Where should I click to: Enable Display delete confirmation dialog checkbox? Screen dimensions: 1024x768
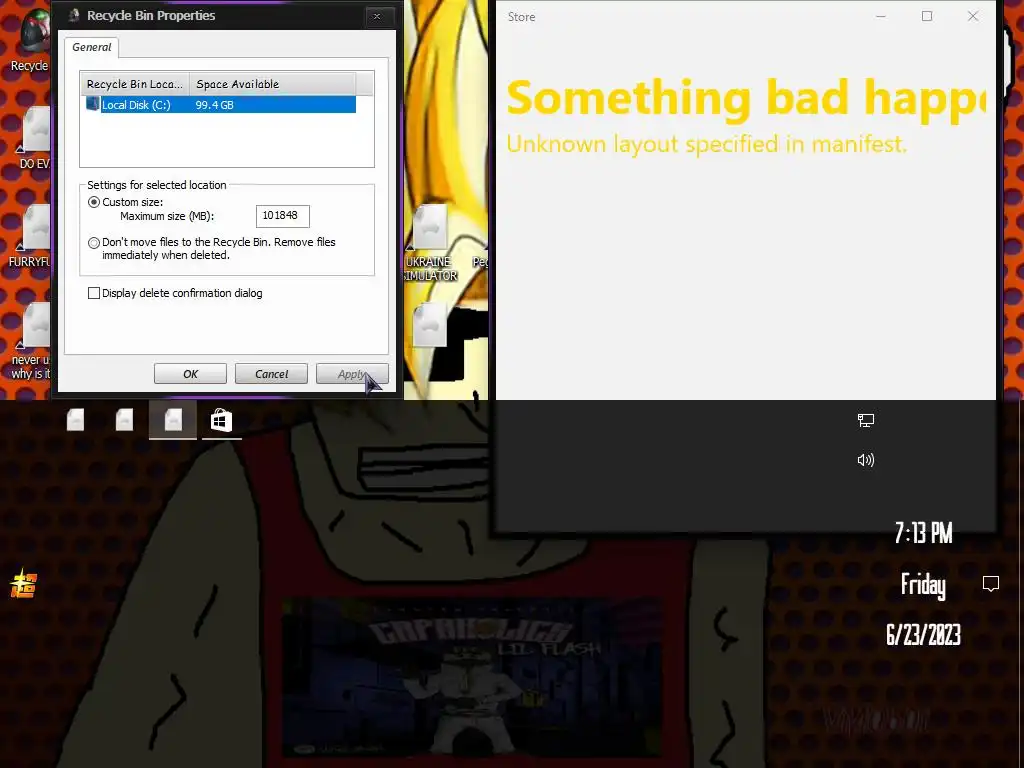point(93,293)
